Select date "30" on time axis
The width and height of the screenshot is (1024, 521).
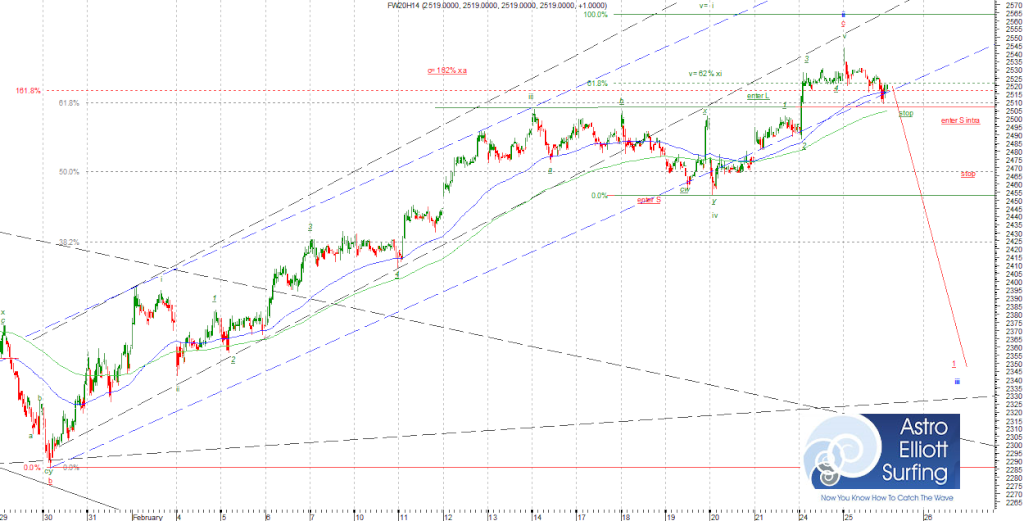pyautogui.click(x=47, y=516)
